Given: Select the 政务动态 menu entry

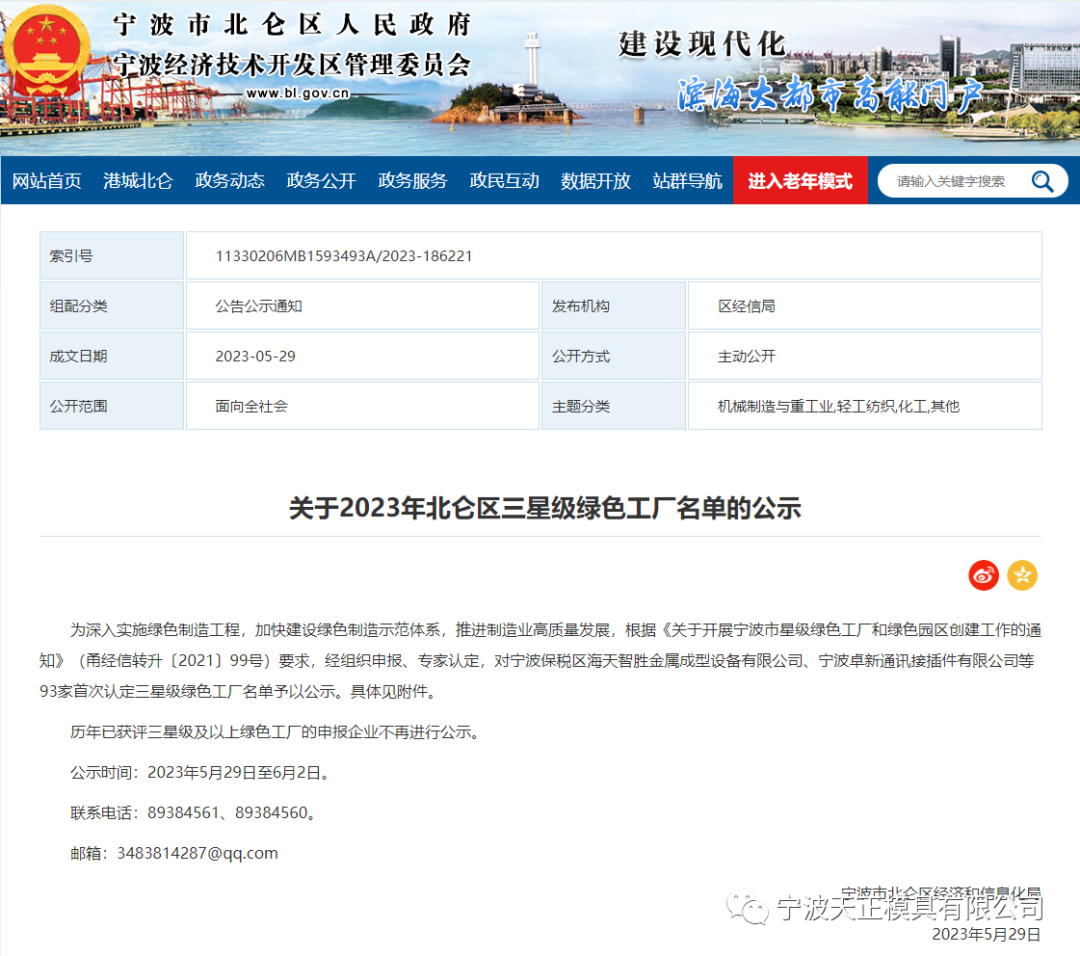Looking at the screenshot, I should [229, 181].
